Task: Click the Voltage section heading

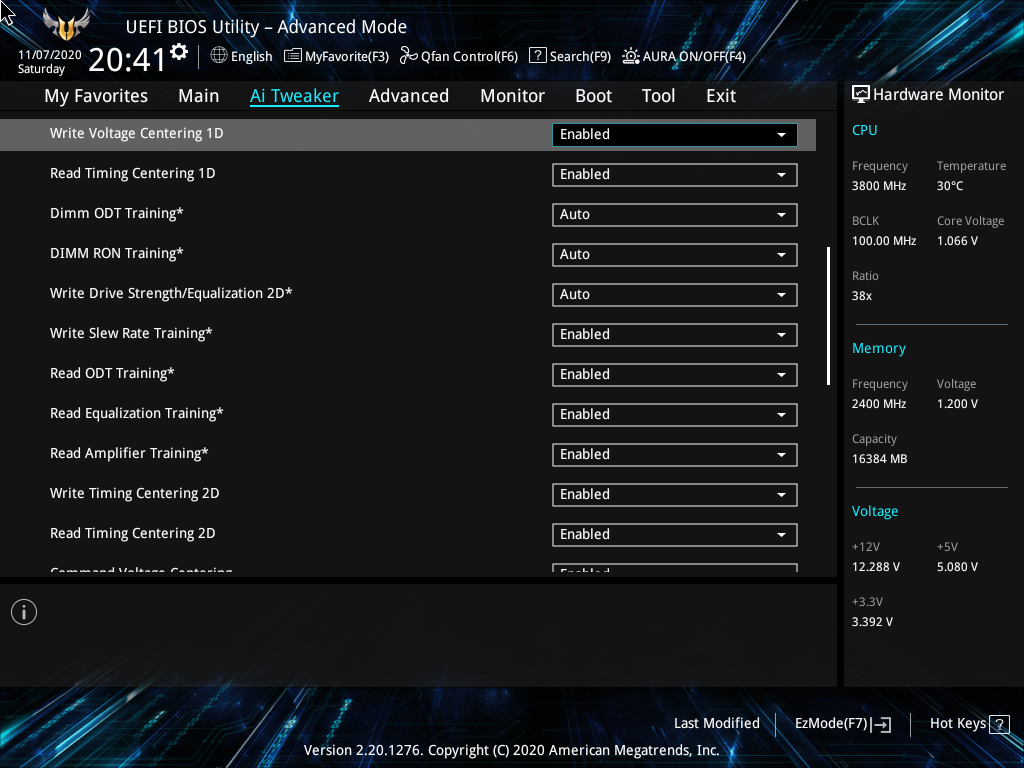Action: pos(875,511)
